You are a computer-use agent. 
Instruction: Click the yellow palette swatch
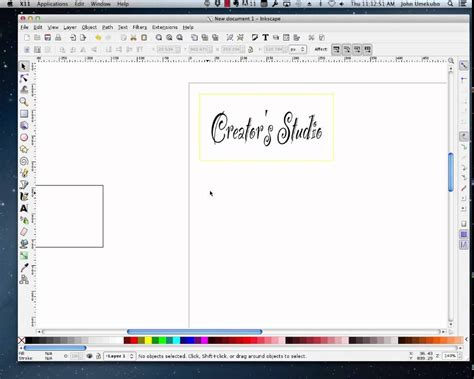[x=148, y=340]
